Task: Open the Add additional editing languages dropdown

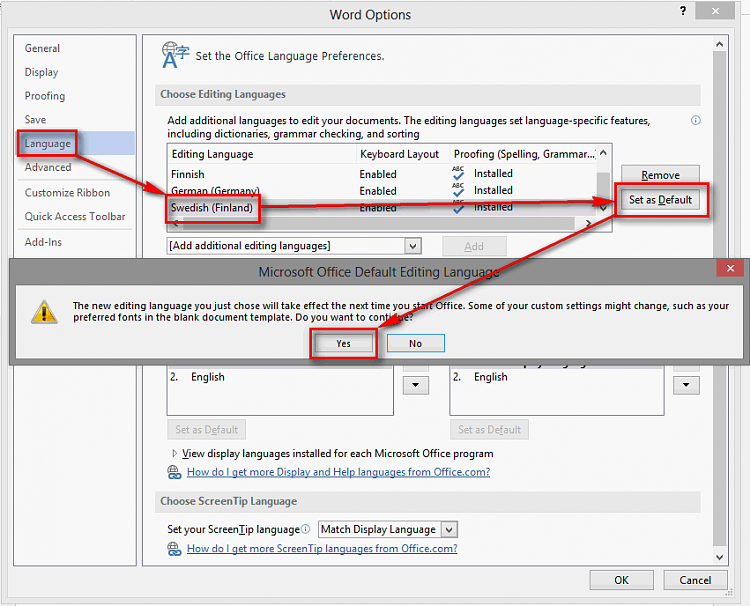Action: coord(413,246)
